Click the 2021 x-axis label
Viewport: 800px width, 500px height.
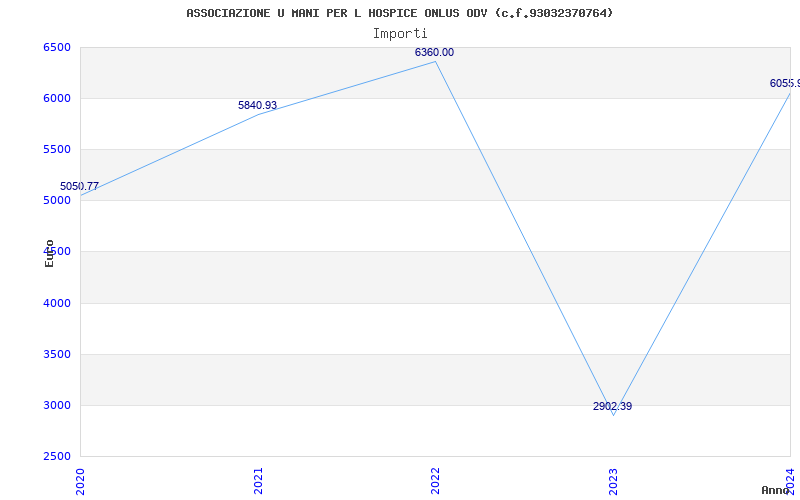click(x=258, y=481)
